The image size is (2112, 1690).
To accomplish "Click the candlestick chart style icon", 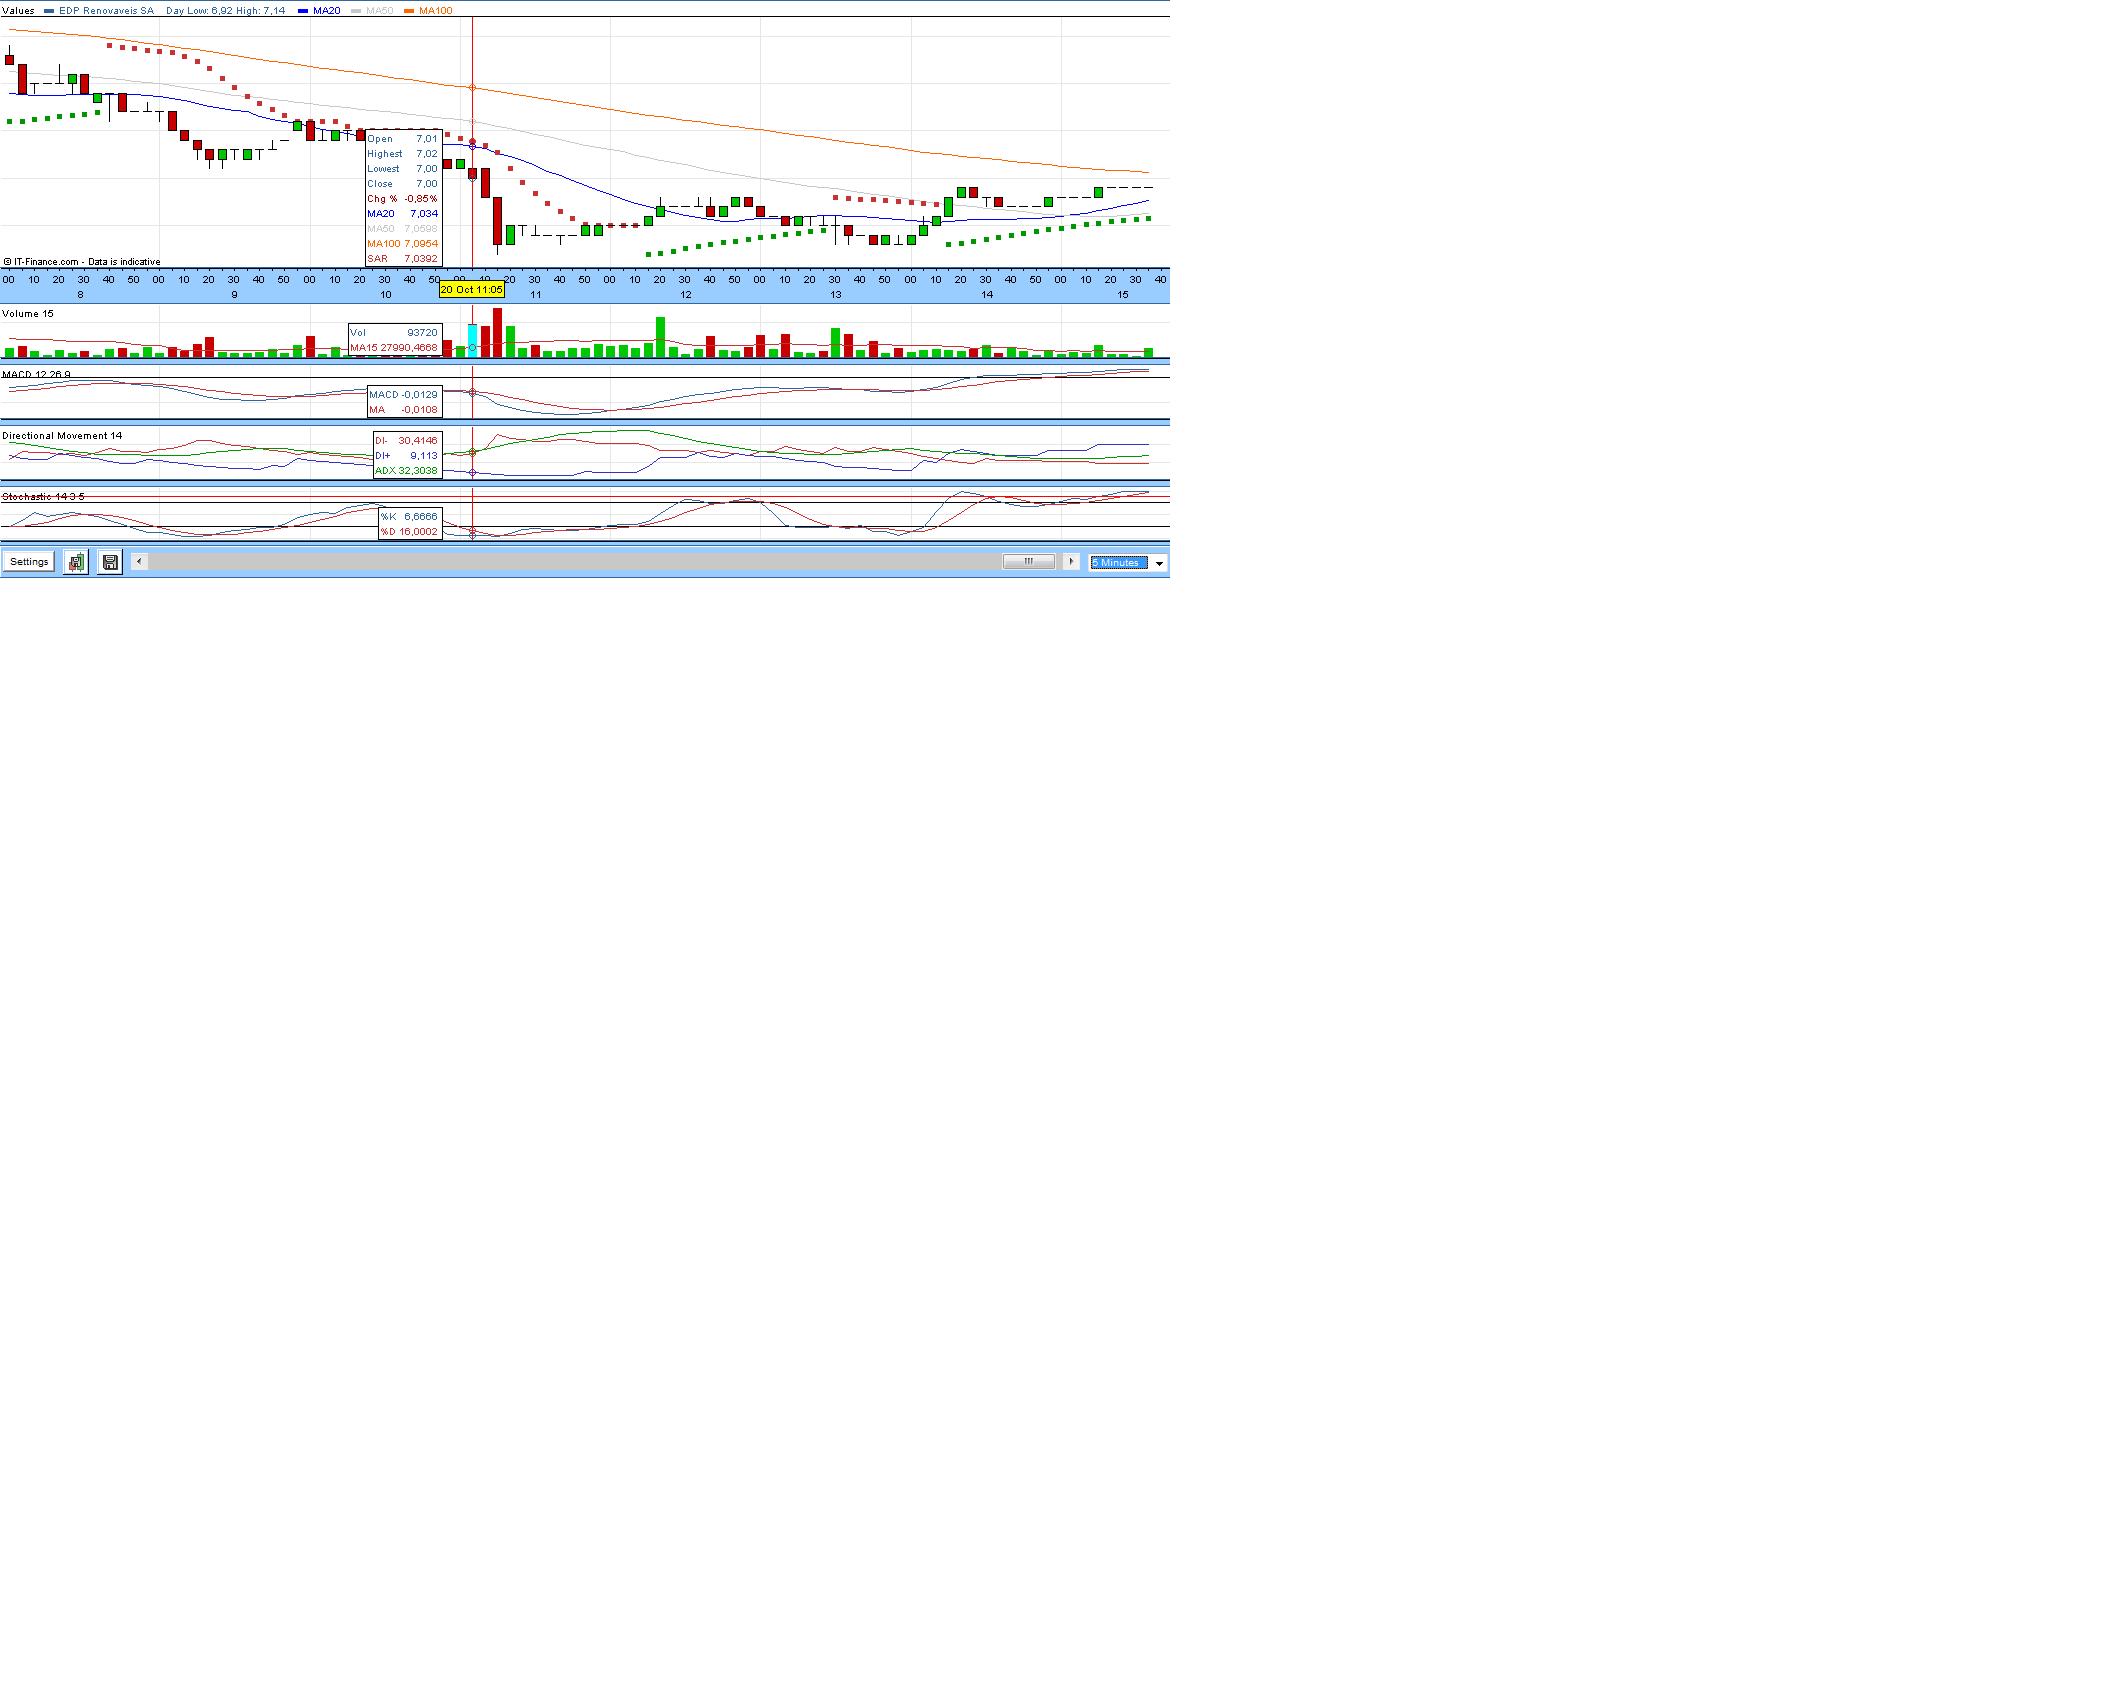I will click(x=76, y=562).
